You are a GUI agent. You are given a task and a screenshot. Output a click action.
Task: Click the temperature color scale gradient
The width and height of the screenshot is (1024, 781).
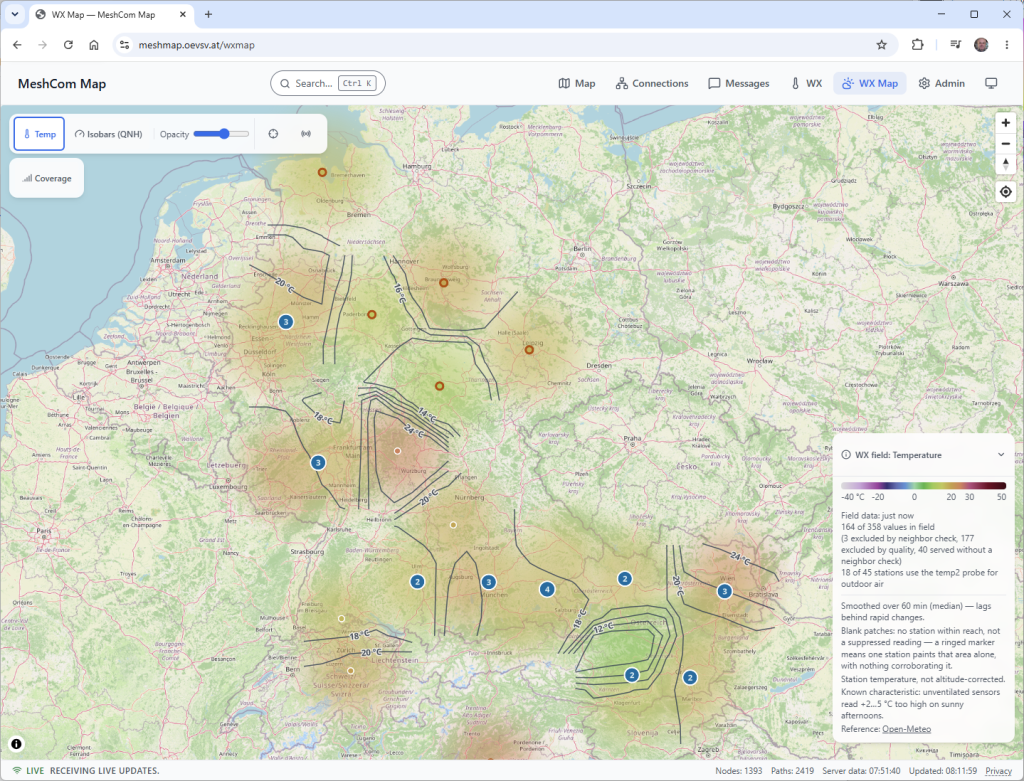tap(923, 486)
